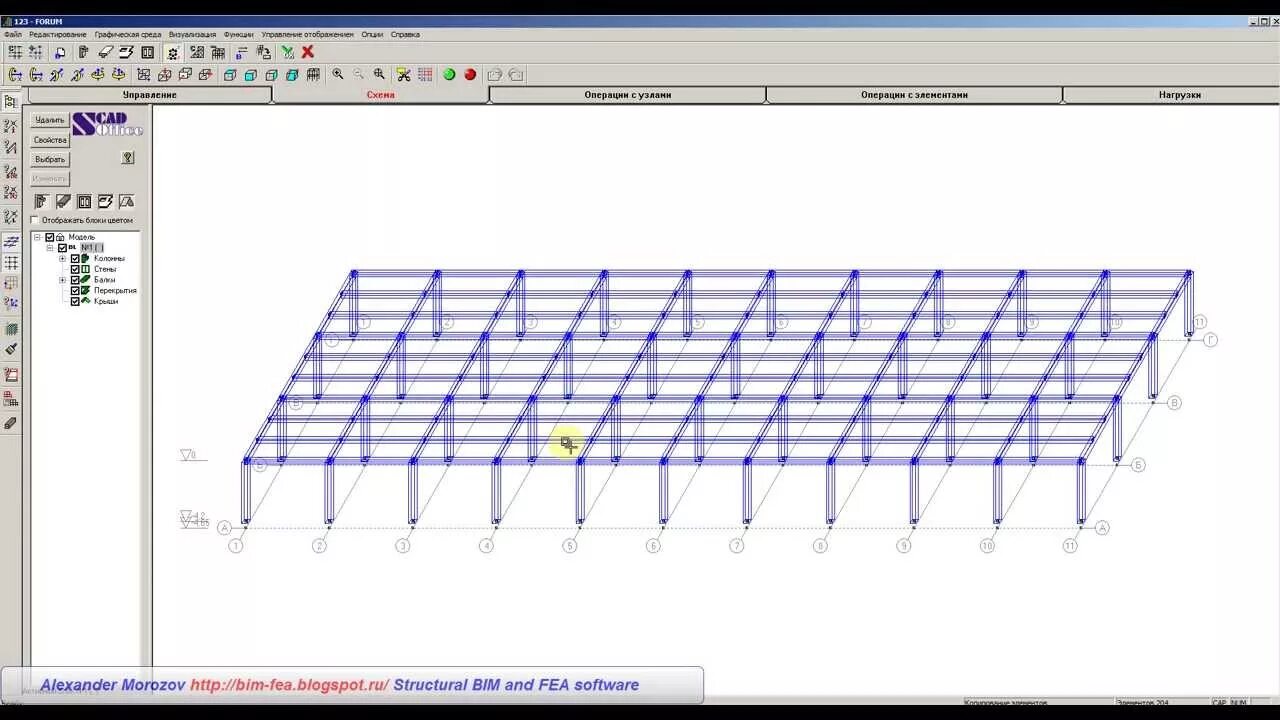Click the Свойства button

click(x=50, y=140)
